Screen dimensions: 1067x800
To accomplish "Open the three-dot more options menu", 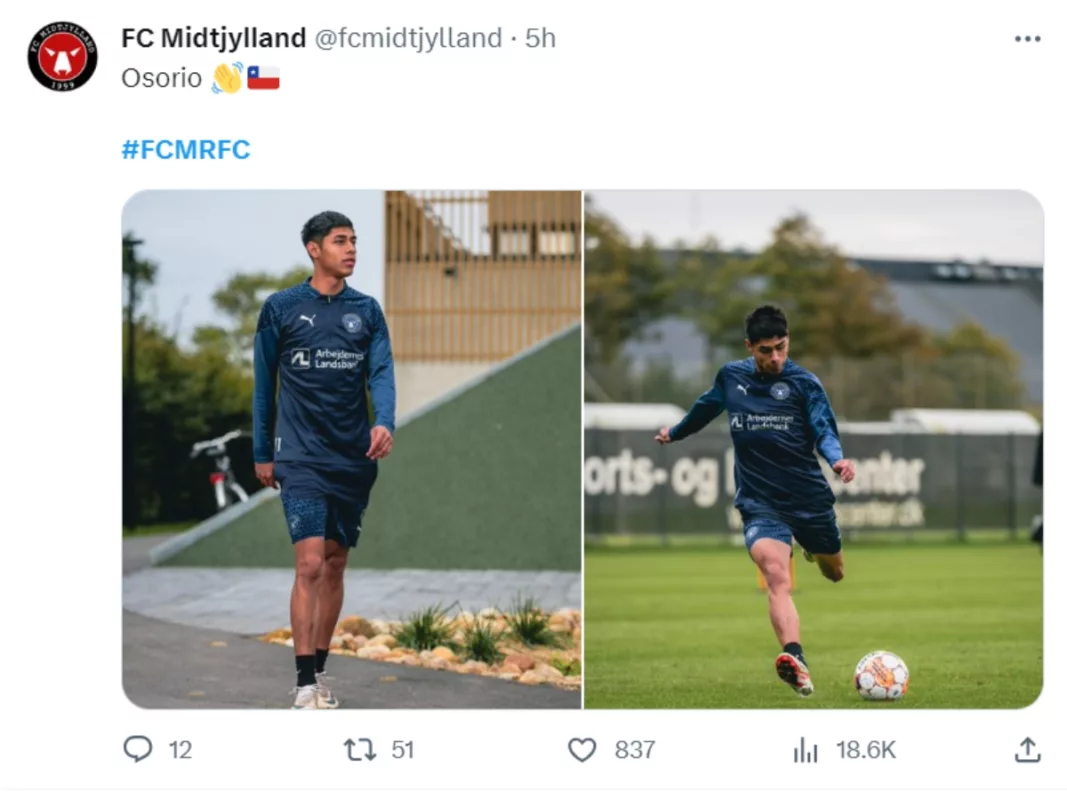I will 1027,39.
